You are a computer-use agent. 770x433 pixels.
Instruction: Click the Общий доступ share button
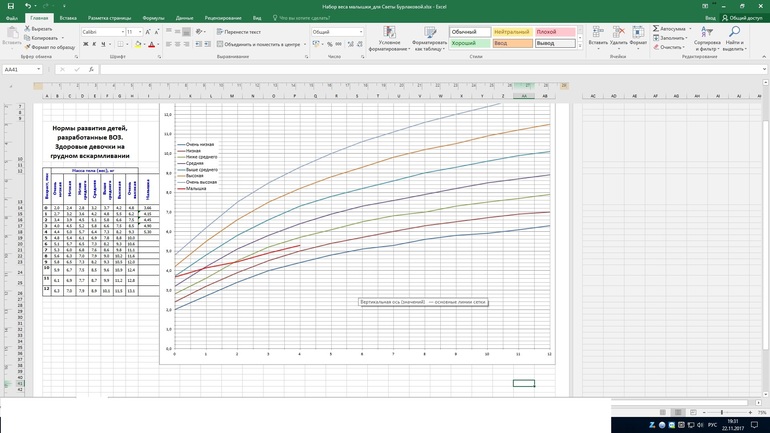click(x=742, y=18)
